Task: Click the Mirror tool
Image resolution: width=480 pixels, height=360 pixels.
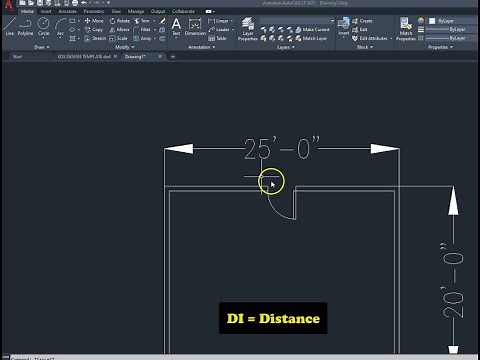Action: (x=119, y=30)
